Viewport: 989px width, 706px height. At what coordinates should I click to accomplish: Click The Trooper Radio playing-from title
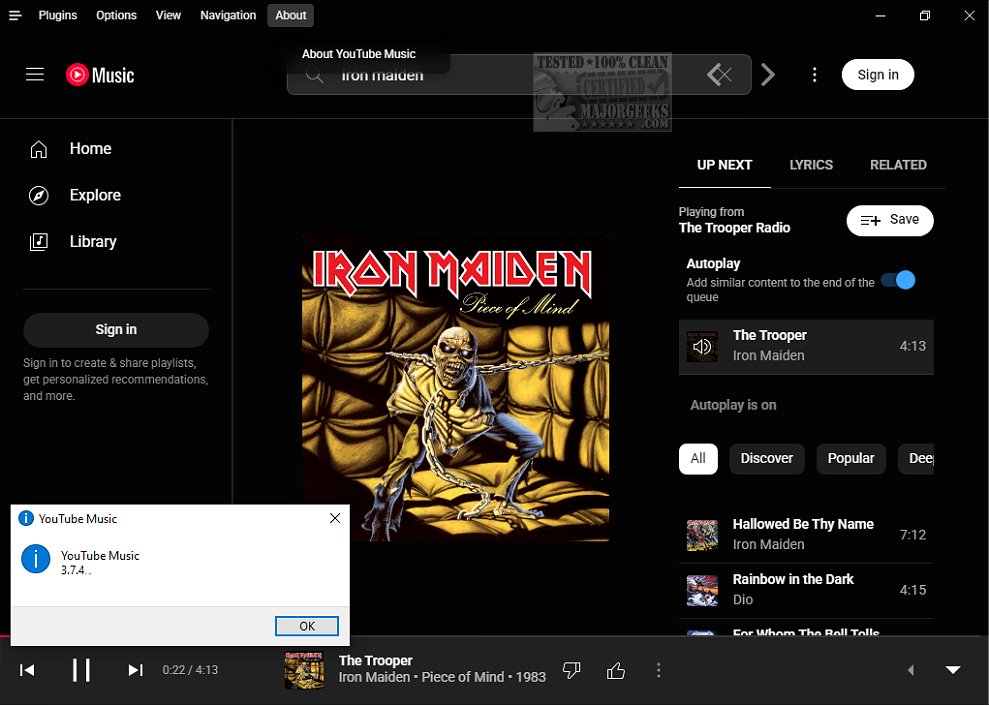coord(734,228)
